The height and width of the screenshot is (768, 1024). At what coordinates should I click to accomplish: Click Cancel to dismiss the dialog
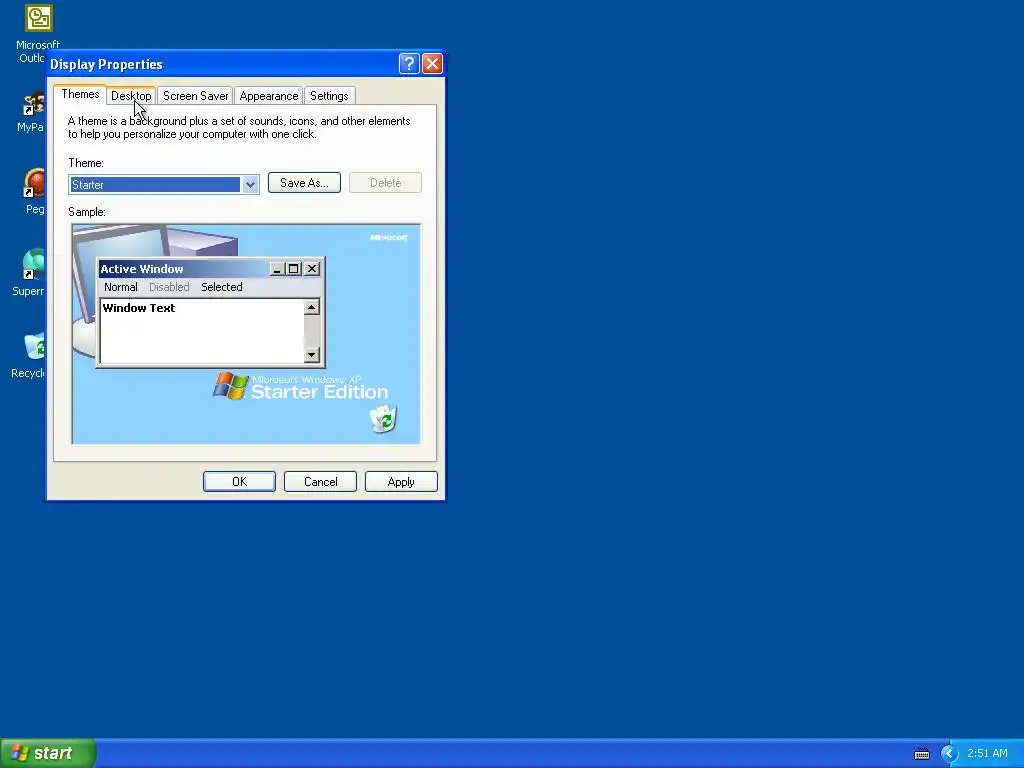pyautogui.click(x=320, y=482)
